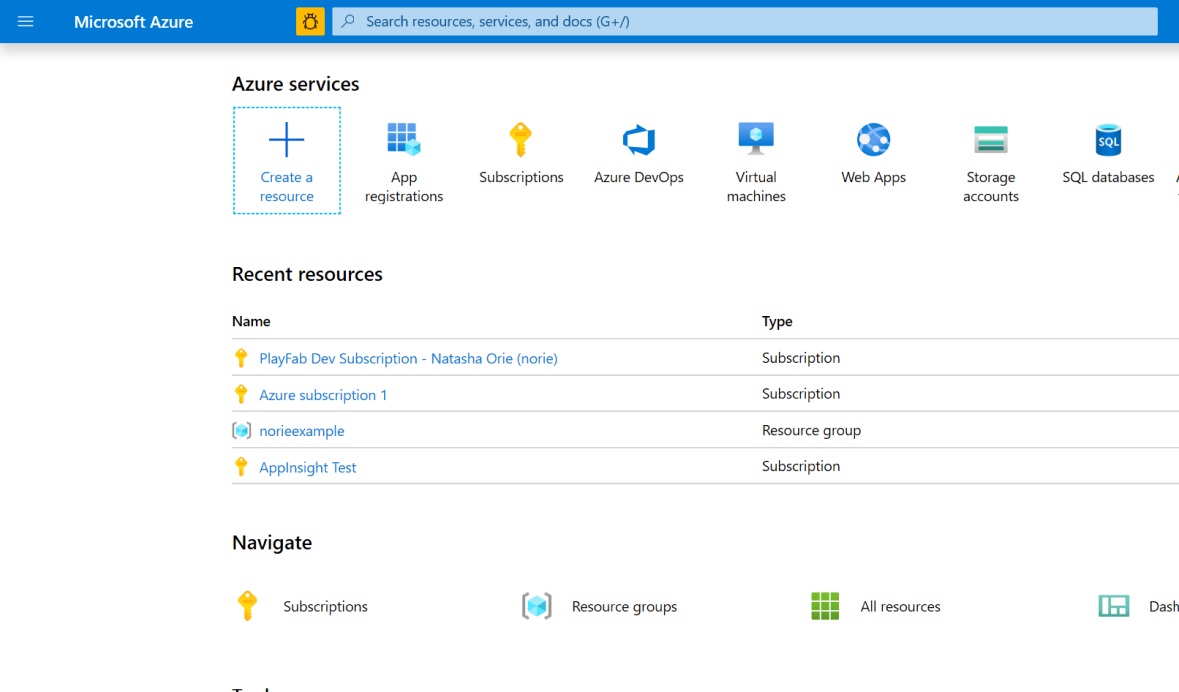Open the Azure subscription 1 resource
This screenshot has width=1179, height=692.
(323, 394)
